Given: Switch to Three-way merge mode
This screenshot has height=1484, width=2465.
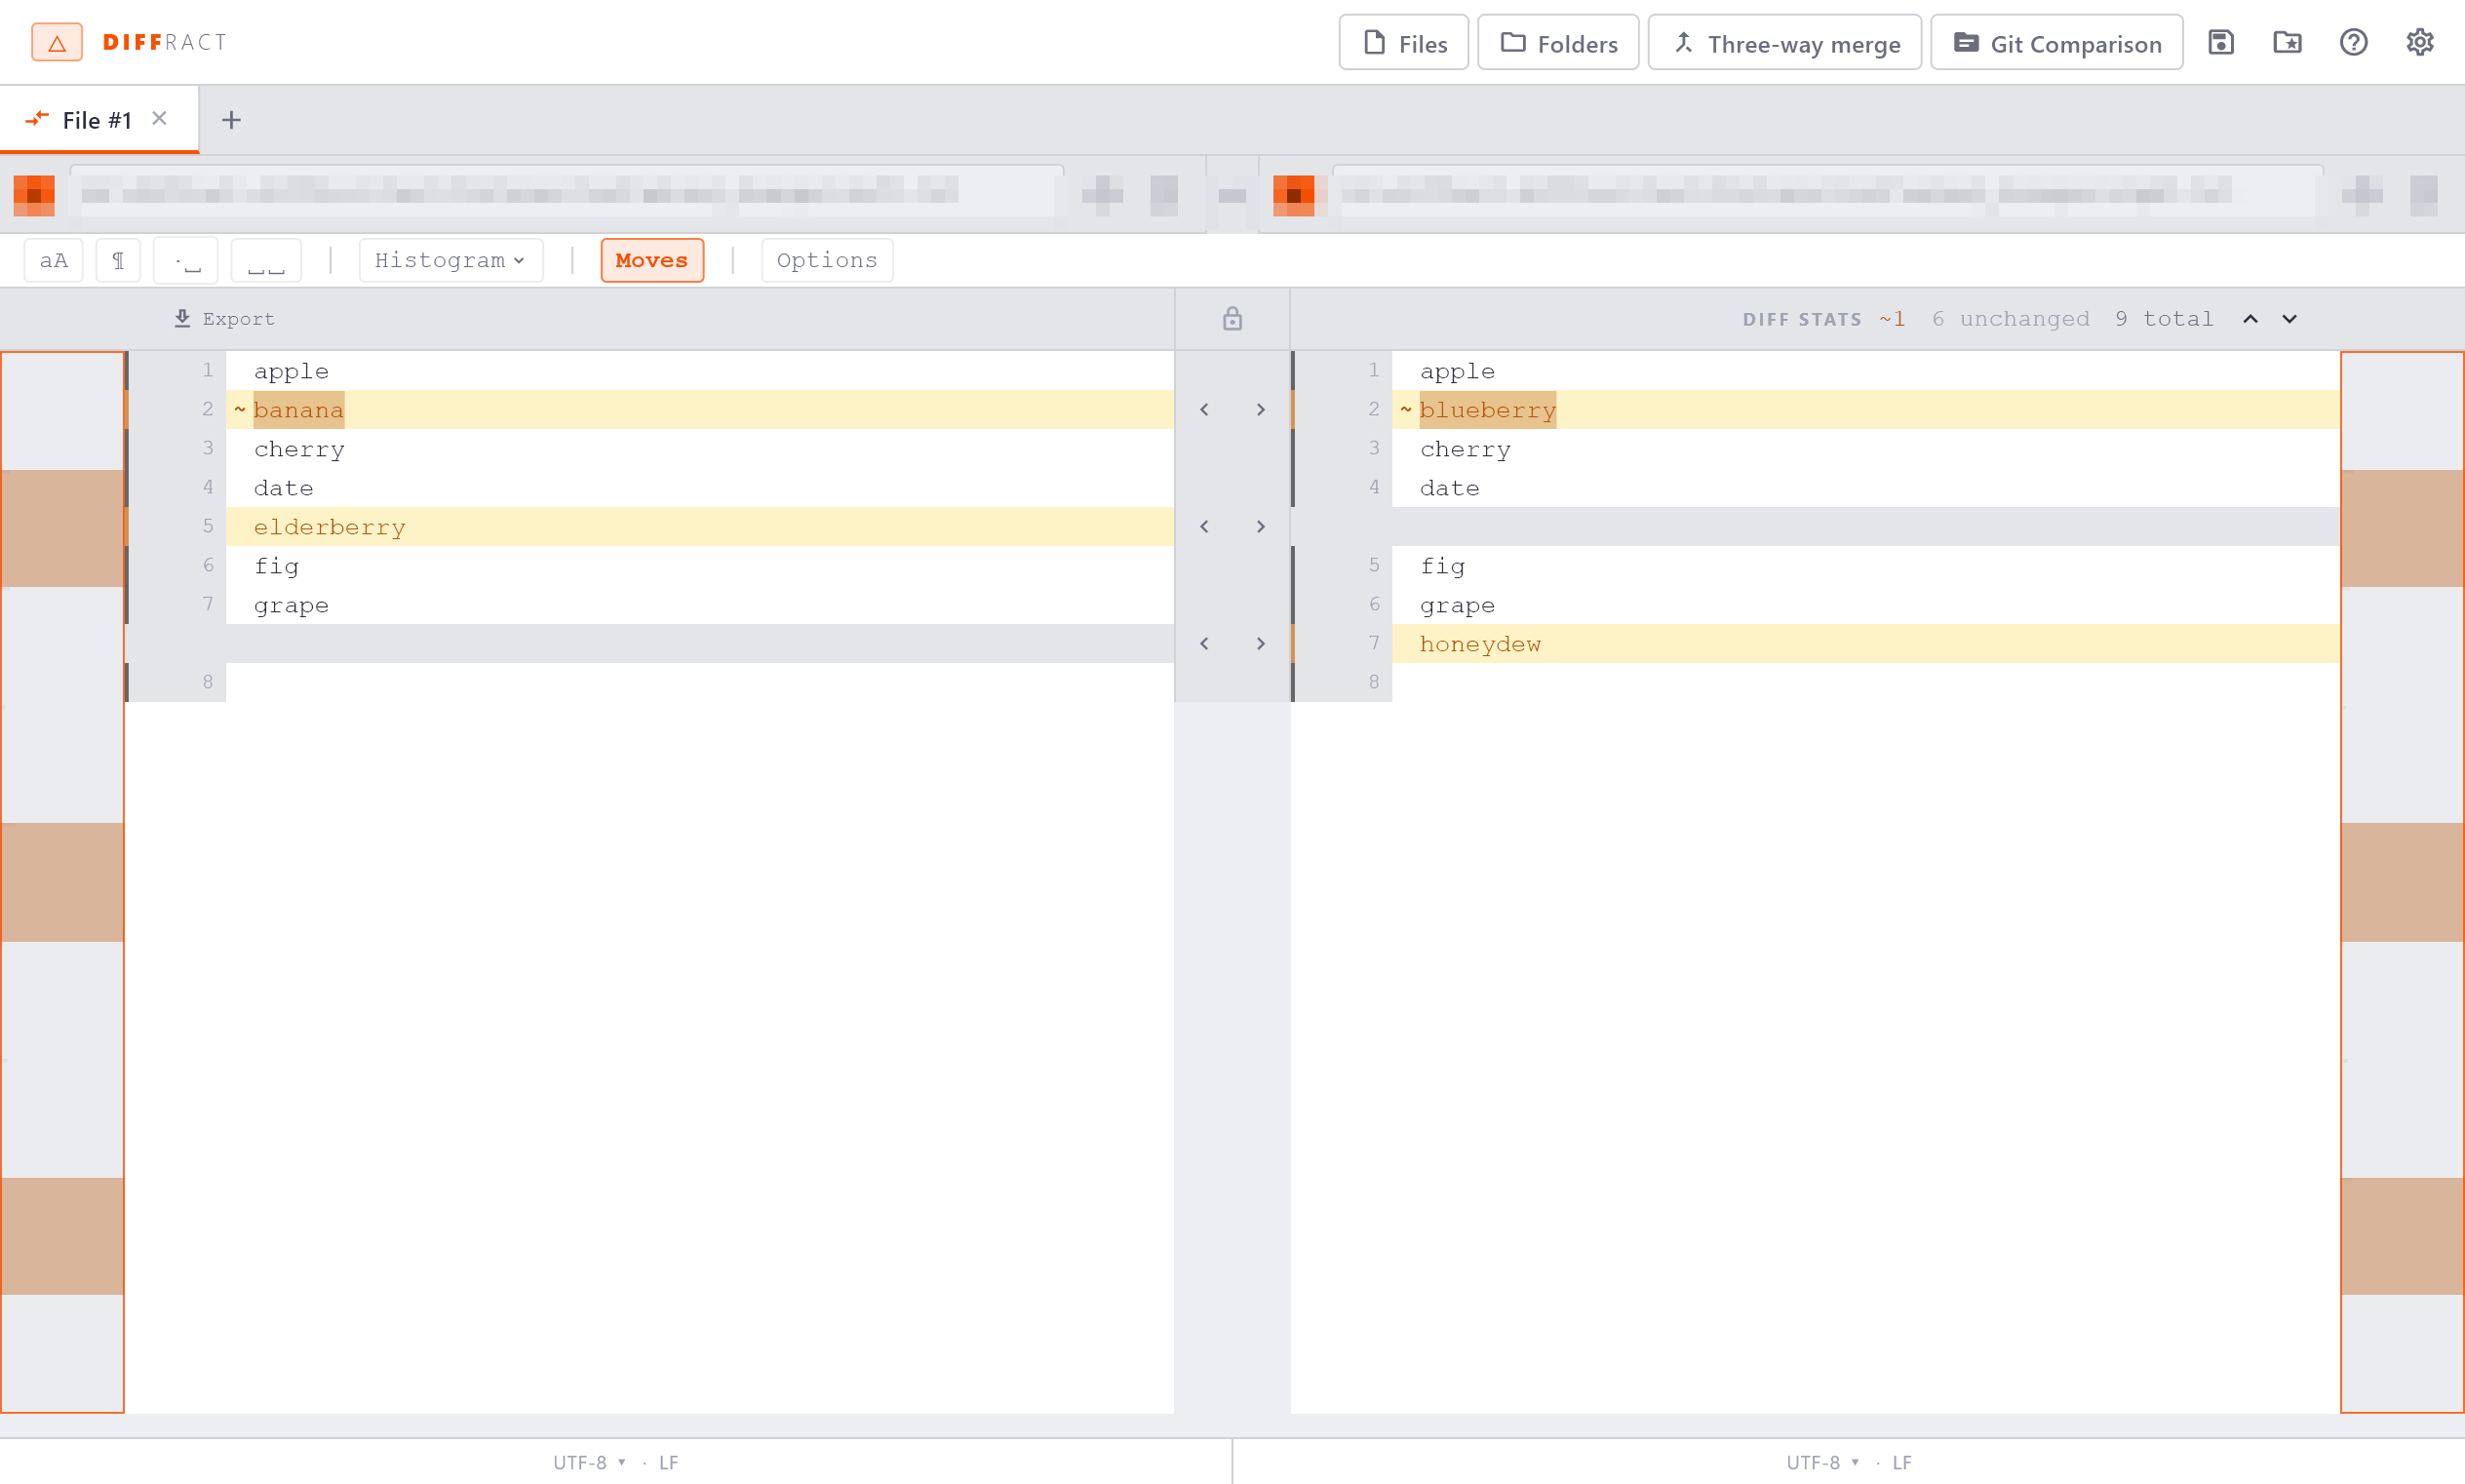Looking at the screenshot, I should (x=1784, y=43).
